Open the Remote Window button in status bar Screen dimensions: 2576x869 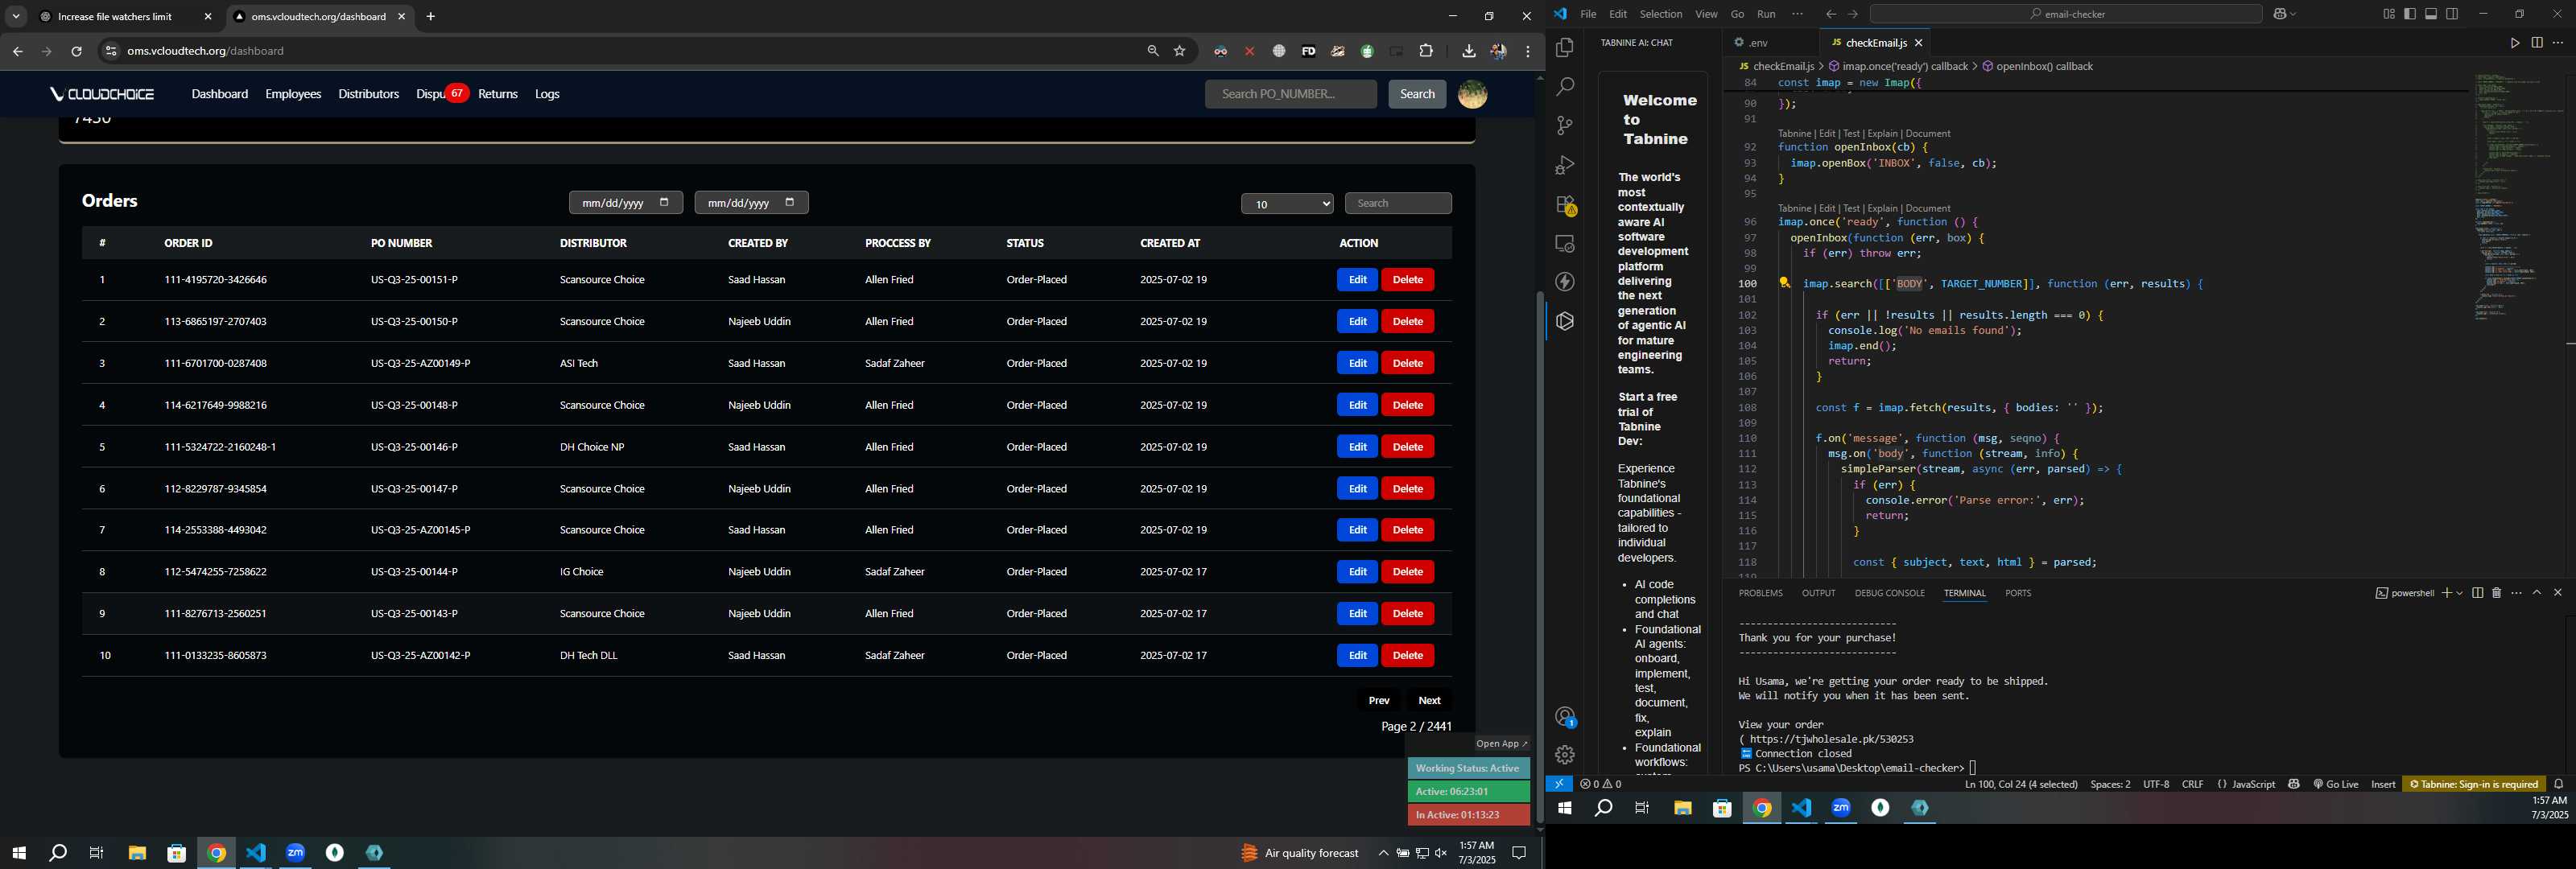1558,784
